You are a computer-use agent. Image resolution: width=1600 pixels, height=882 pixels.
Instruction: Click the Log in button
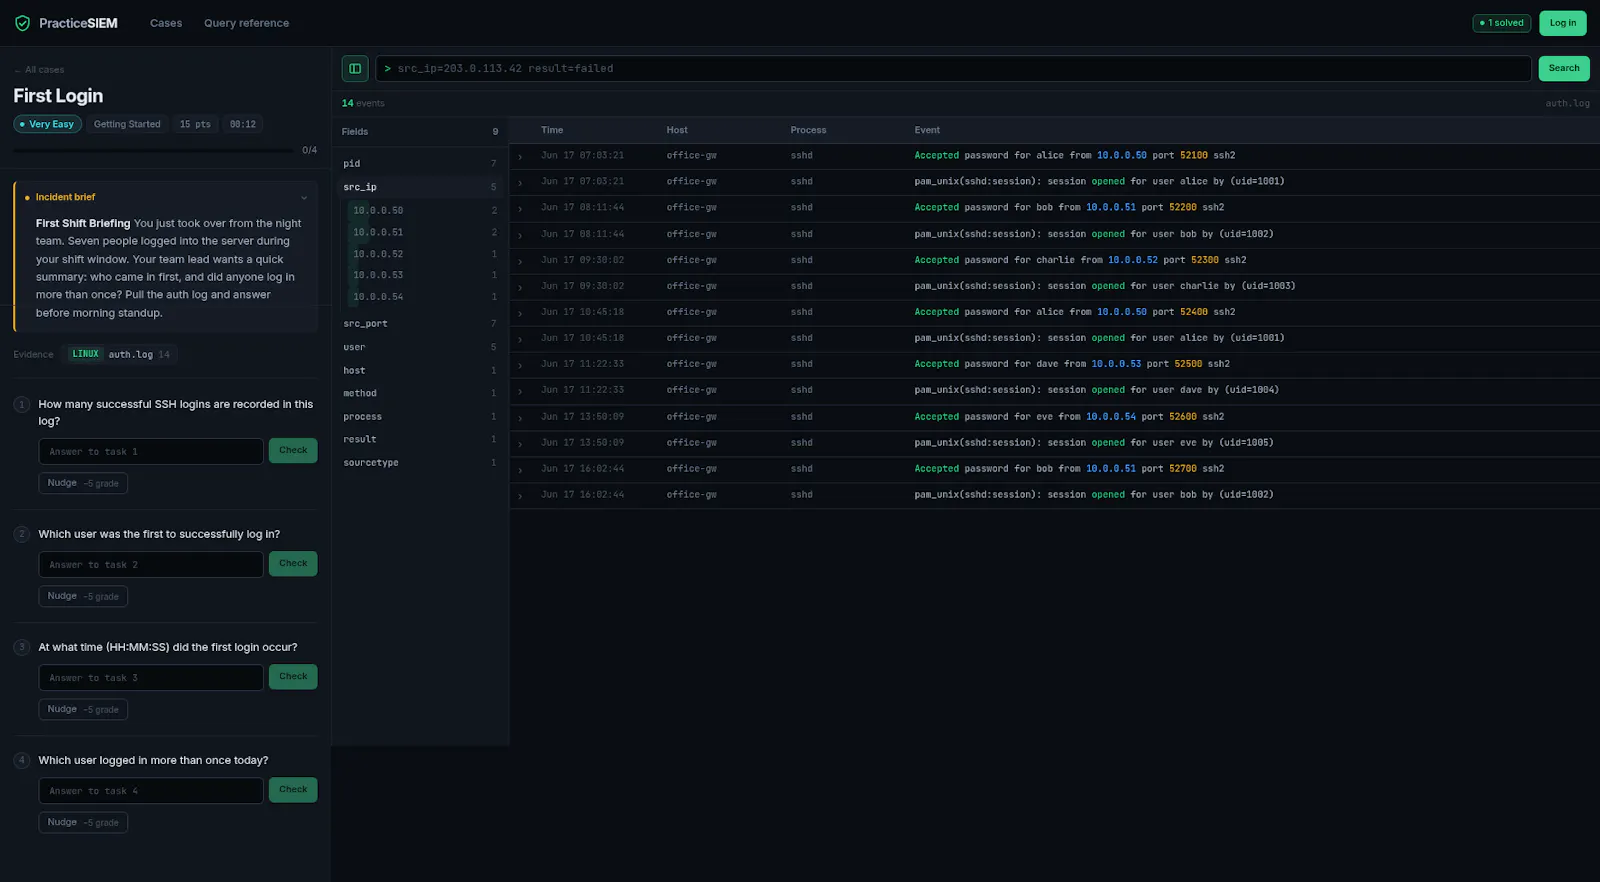tap(1563, 23)
